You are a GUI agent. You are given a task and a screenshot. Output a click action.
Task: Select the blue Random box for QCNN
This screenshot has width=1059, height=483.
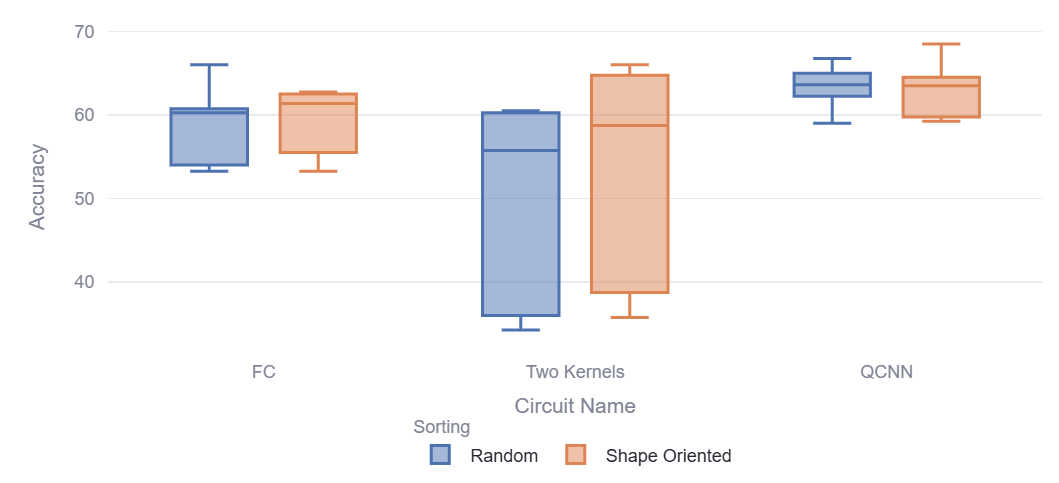click(832, 85)
